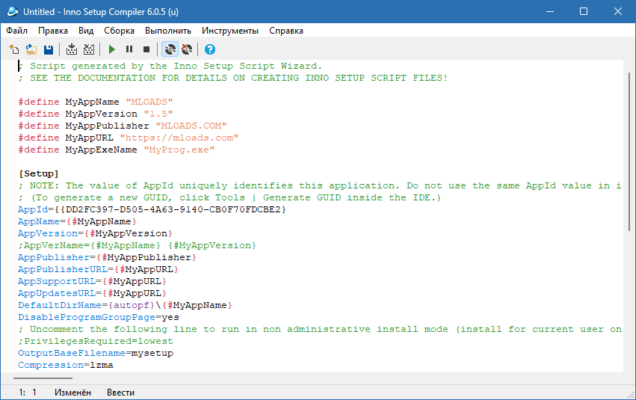Click the Inno Setup title bar app icon
Viewport: 636px width, 400px height.
(x=13, y=11)
